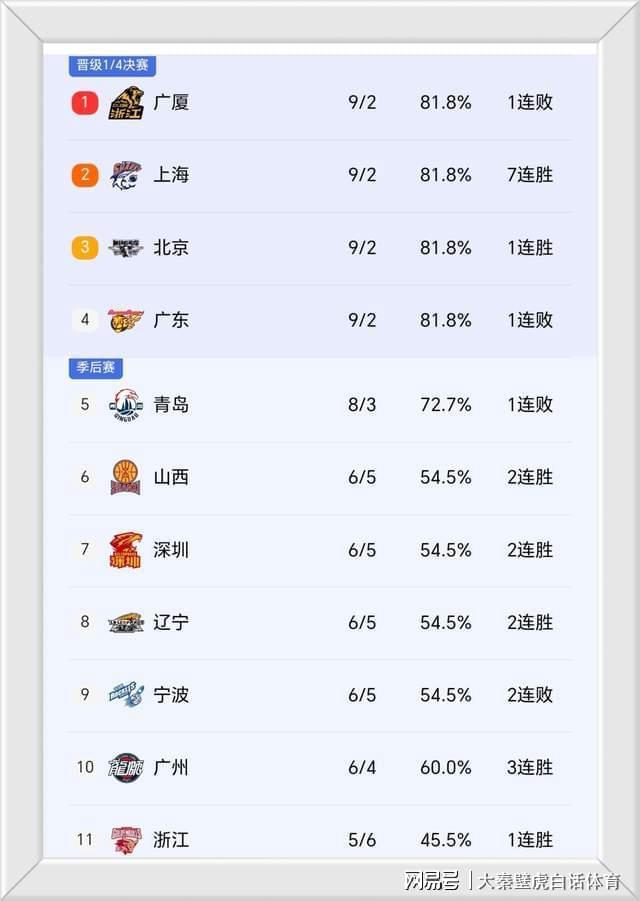Select the 季后赛 section label
640x901 pixels.
pyautogui.click(x=96, y=368)
